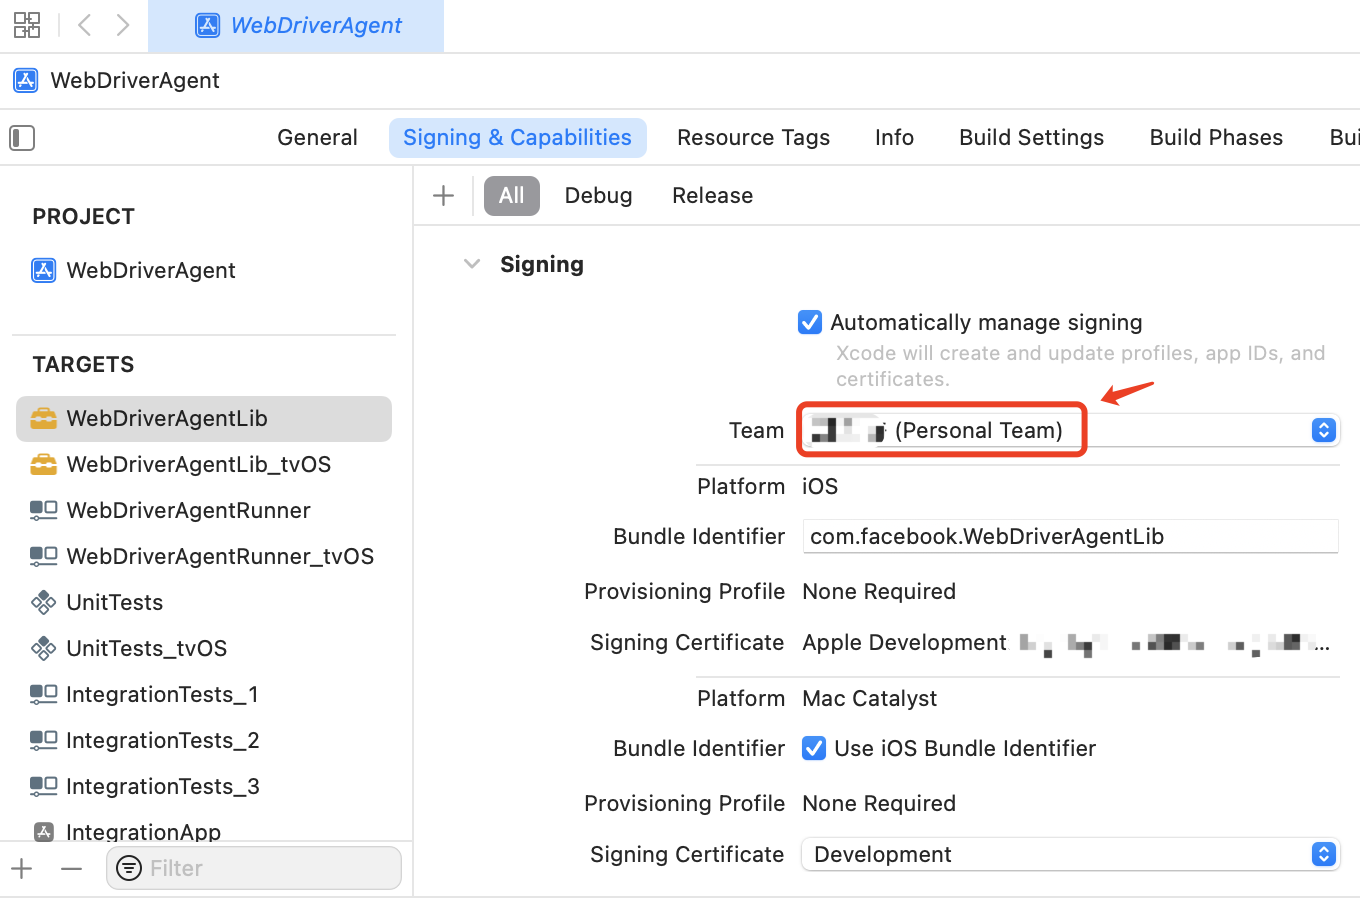Click the WebDriverAgent project icon in the sidebar
Screen dimensions: 1360x898
pos(44,270)
